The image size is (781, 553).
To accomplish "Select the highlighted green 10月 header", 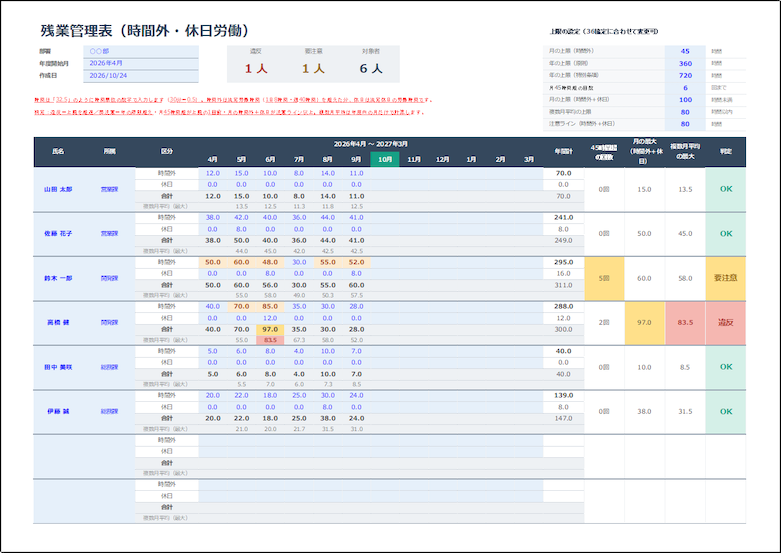I will coord(385,159).
